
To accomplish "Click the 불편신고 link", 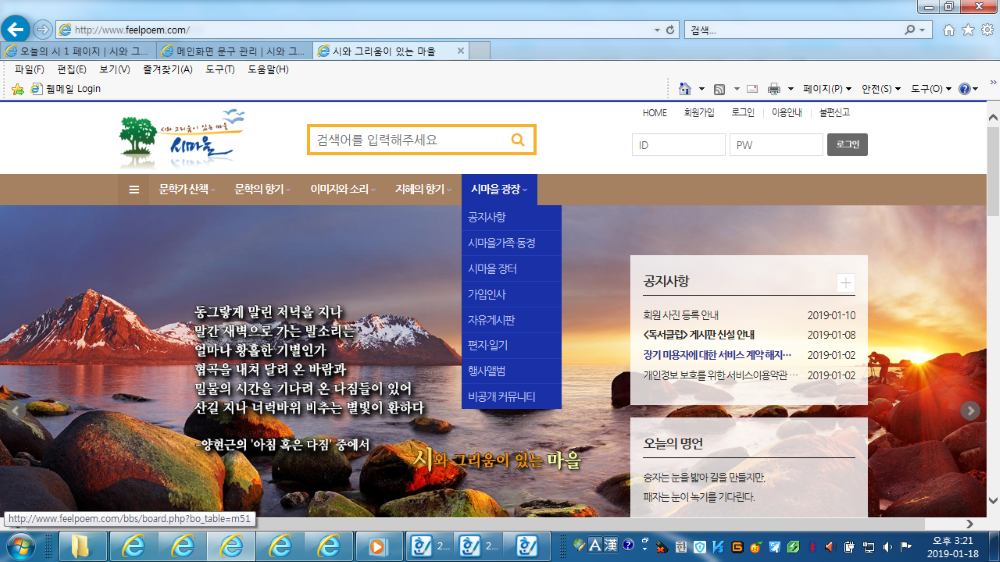I will point(834,113).
